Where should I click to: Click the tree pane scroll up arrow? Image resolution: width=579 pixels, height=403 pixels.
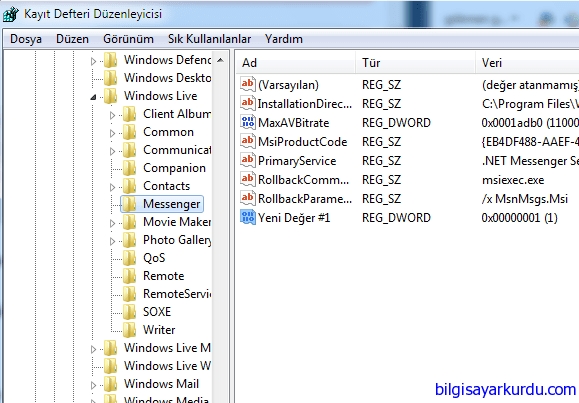click(x=220, y=60)
